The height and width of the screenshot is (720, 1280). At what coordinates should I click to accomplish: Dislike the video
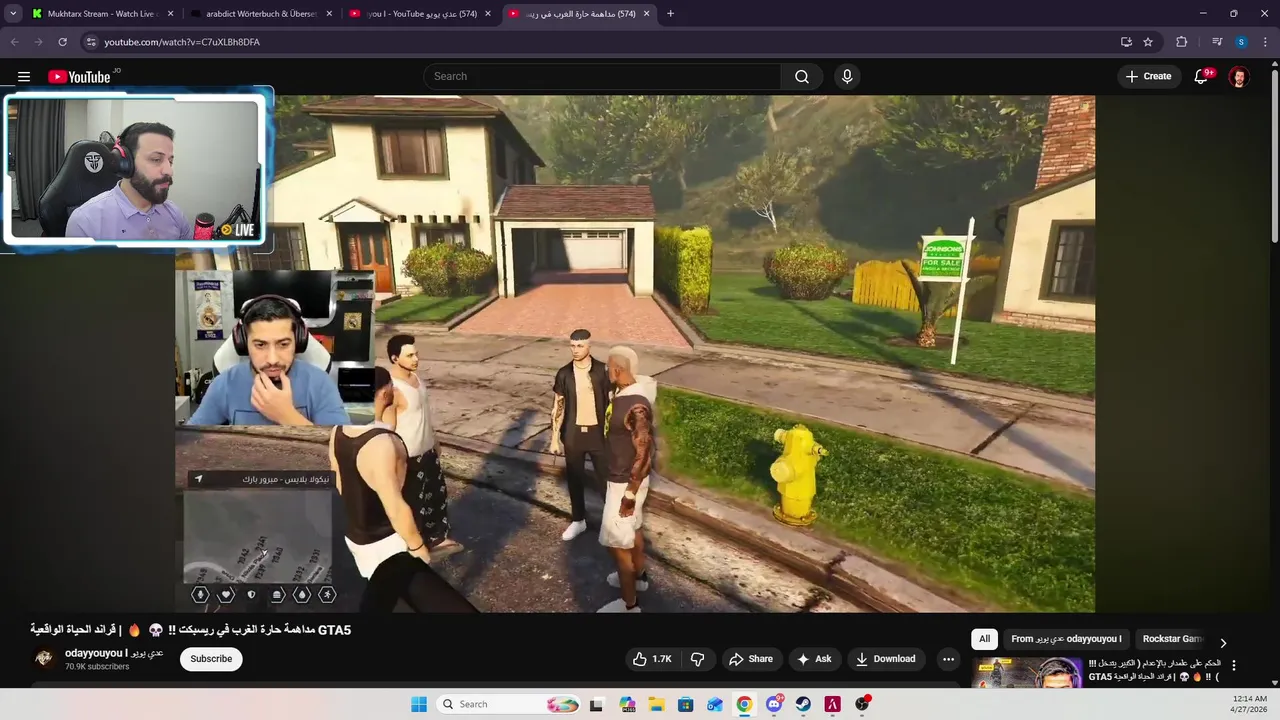pos(698,659)
